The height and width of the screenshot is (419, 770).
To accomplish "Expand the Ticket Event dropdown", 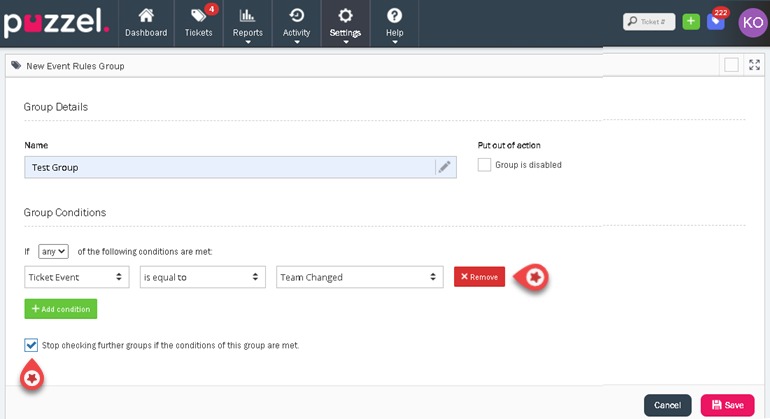I will click(x=77, y=277).
